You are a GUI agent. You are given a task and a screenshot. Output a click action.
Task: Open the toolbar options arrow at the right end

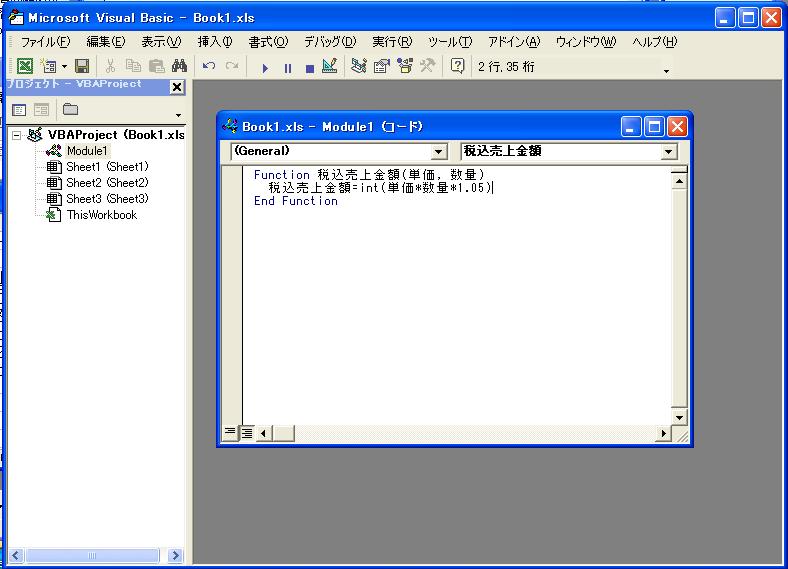pyautogui.click(x=666, y=71)
